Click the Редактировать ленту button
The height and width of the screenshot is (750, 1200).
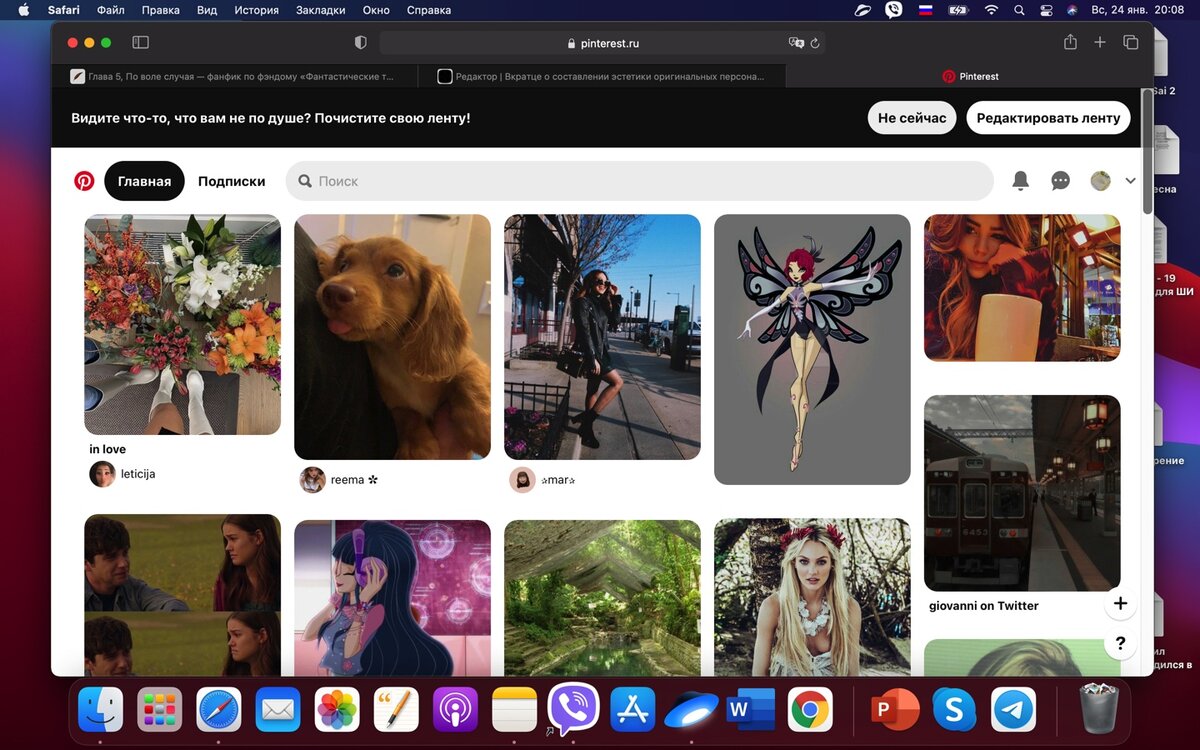pos(1048,117)
